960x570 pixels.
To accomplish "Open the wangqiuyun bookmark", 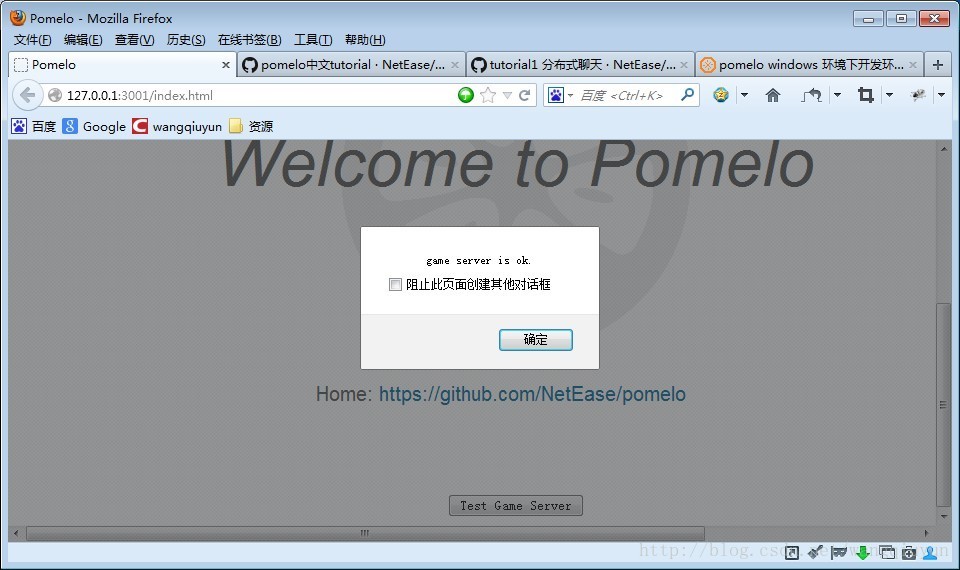I will pyautogui.click(x=178, y=126).
